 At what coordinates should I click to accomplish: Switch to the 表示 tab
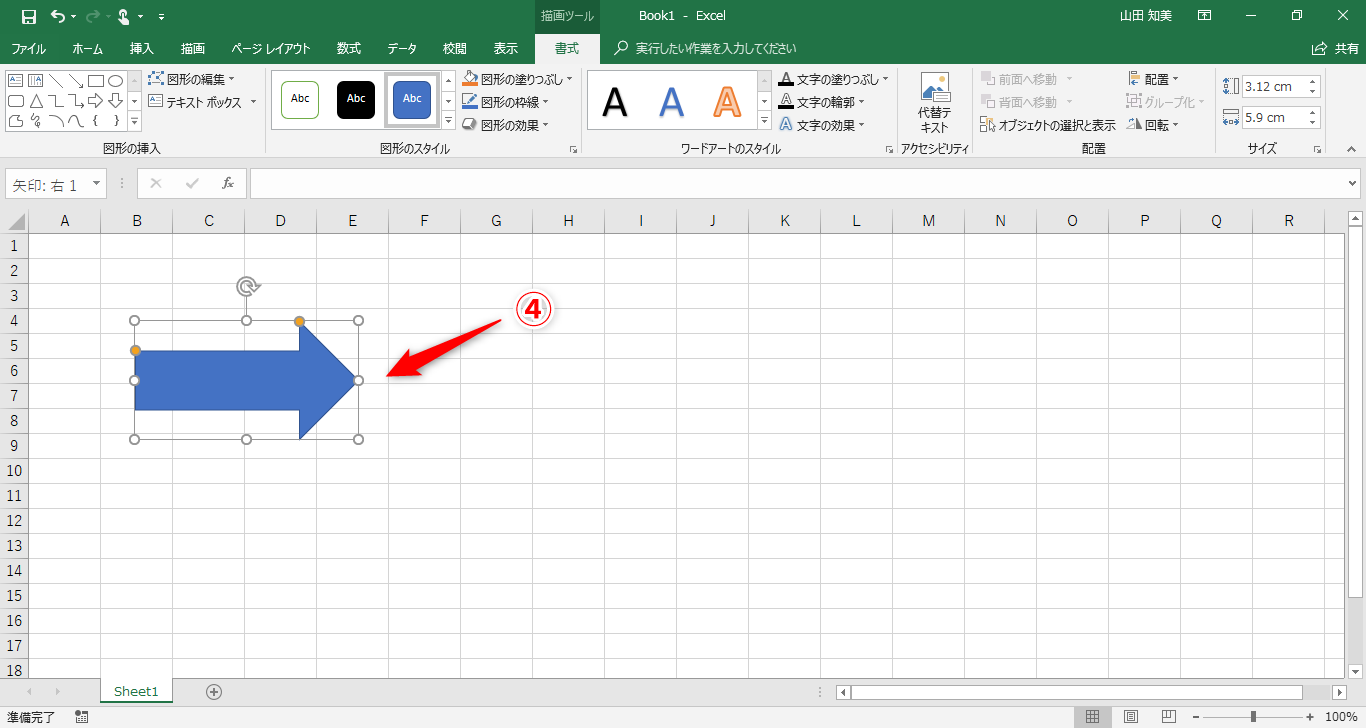[x=506, y=48]
